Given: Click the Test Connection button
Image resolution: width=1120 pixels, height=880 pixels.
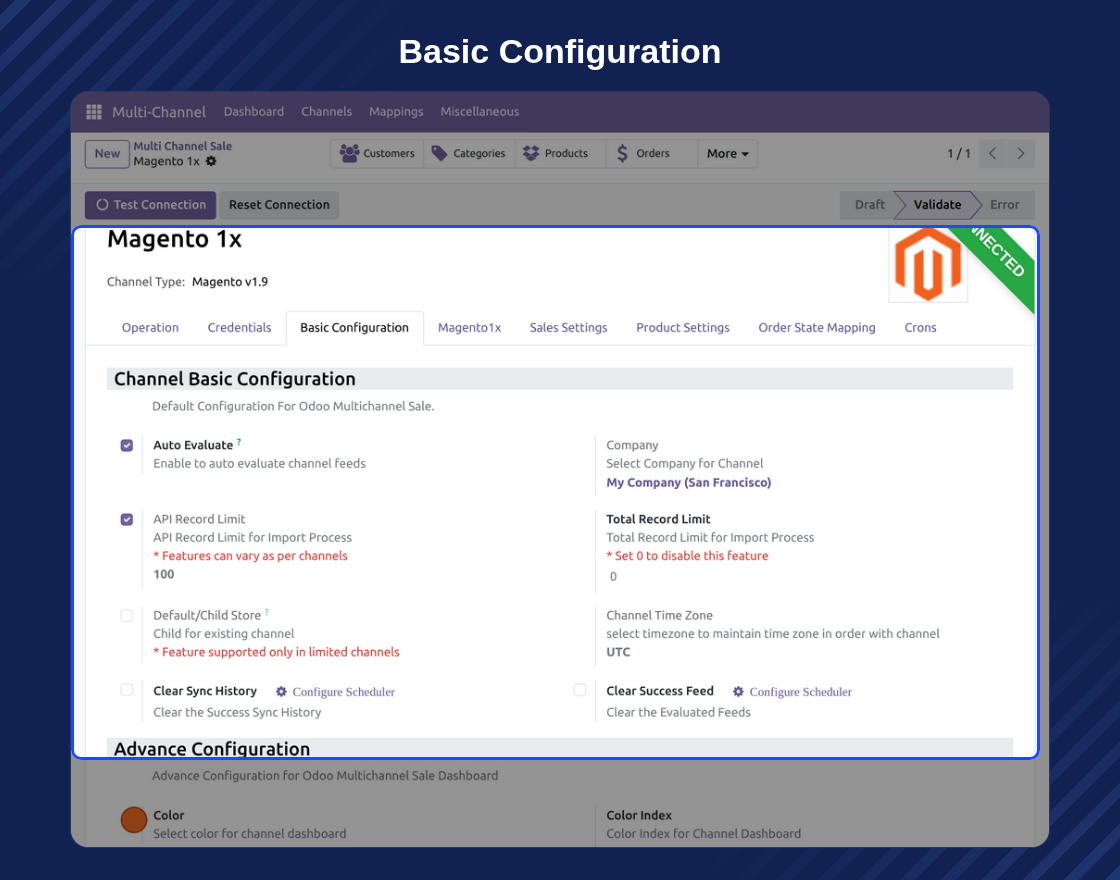Looking at the screenshot, I should click(151, 205).
